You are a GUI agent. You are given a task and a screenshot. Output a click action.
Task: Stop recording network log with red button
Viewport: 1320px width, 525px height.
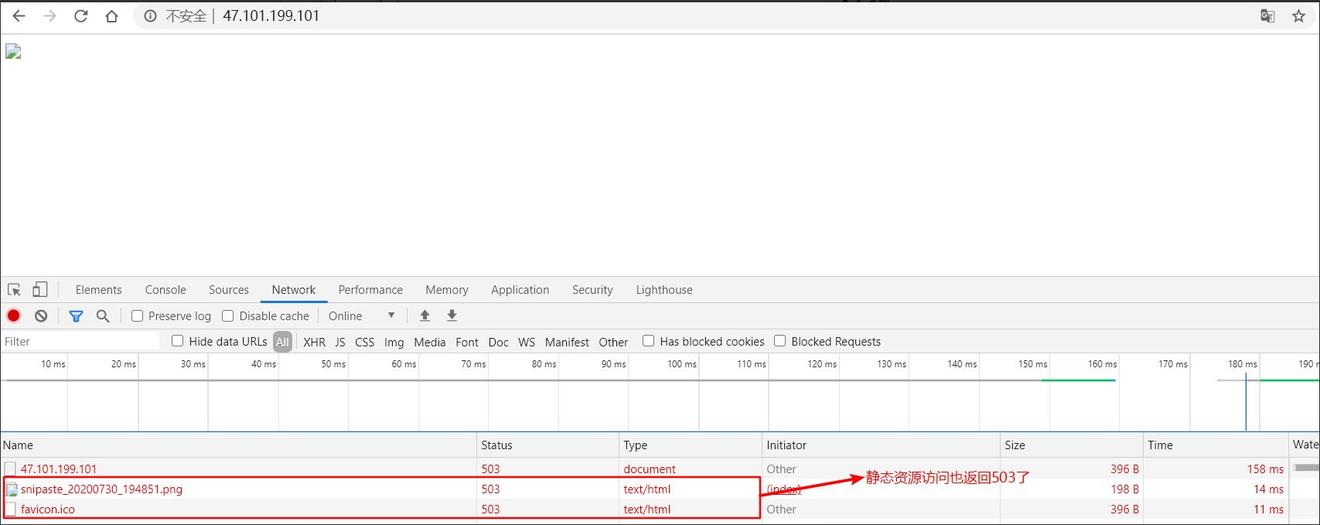point(14,316)
